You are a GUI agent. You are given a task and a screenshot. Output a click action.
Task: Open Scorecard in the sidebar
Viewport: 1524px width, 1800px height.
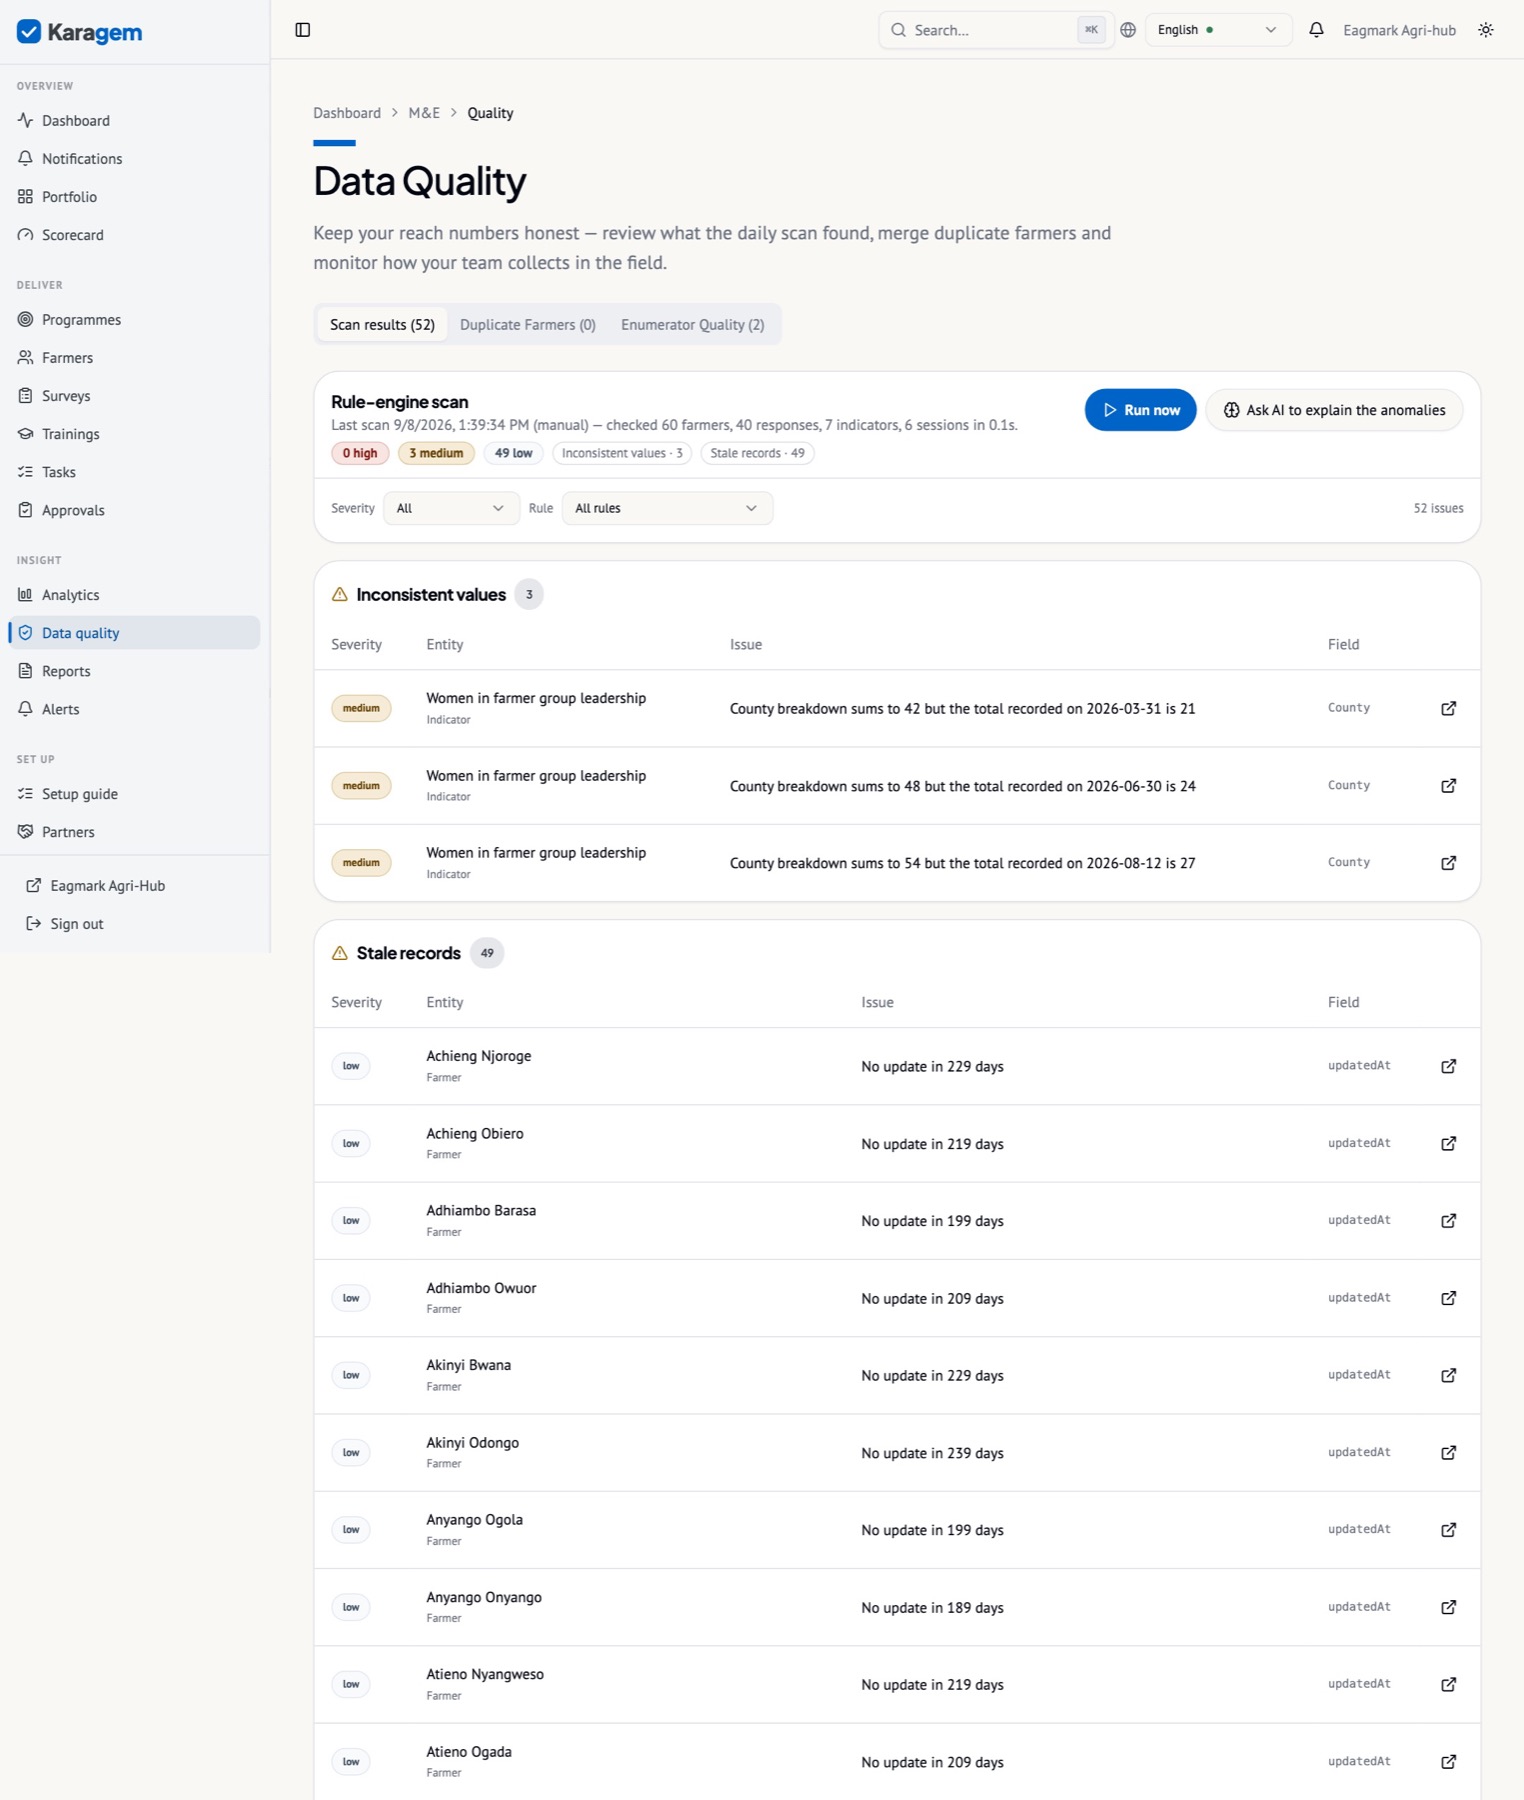[135, 235]
